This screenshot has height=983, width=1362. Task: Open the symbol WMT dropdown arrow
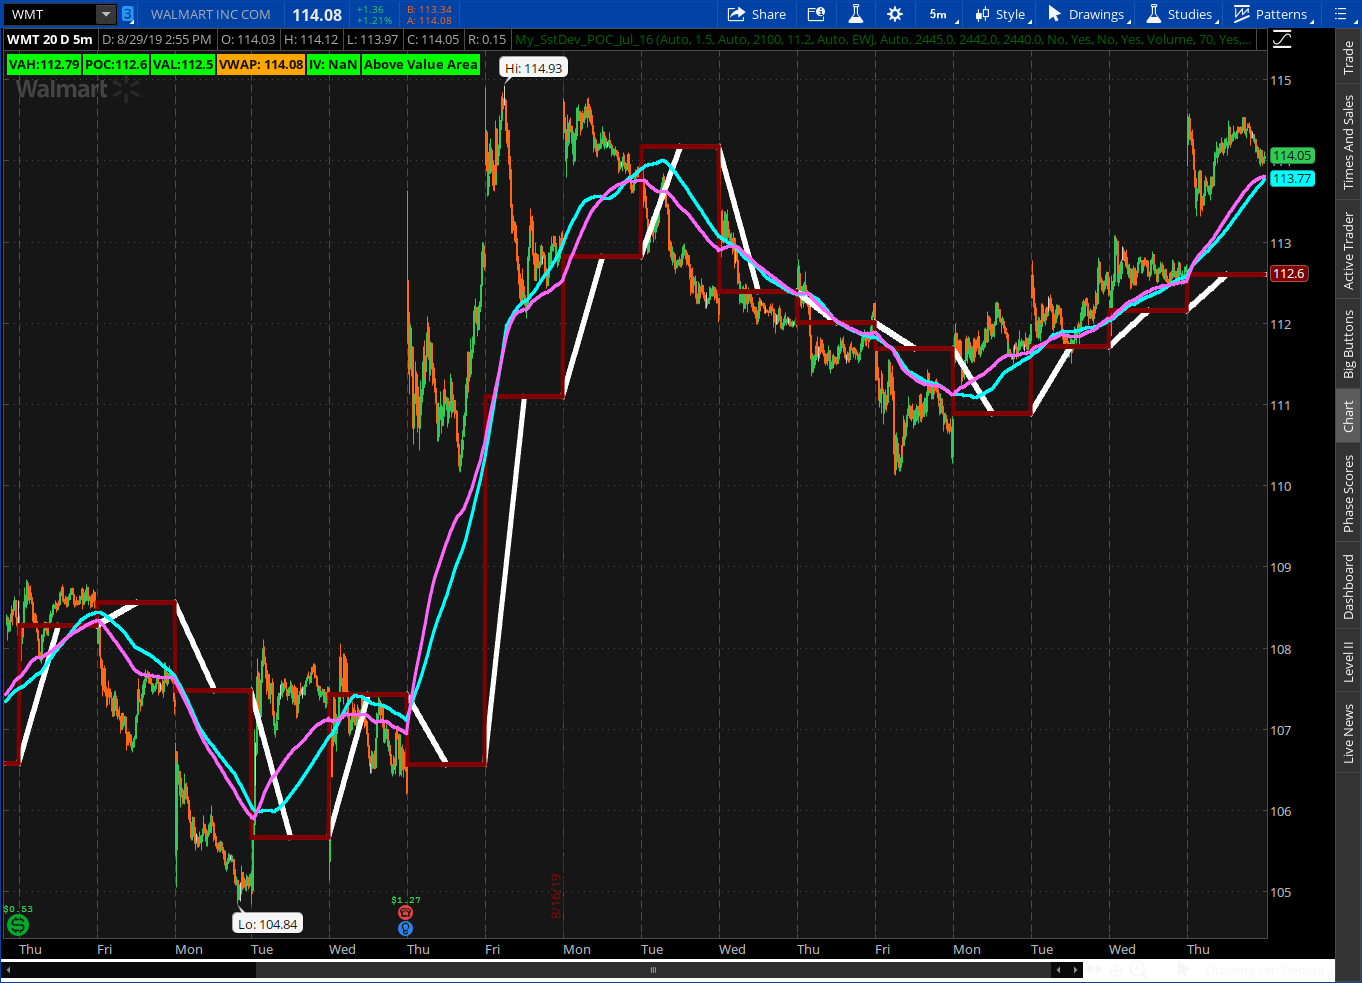click(x=106, y=14)
